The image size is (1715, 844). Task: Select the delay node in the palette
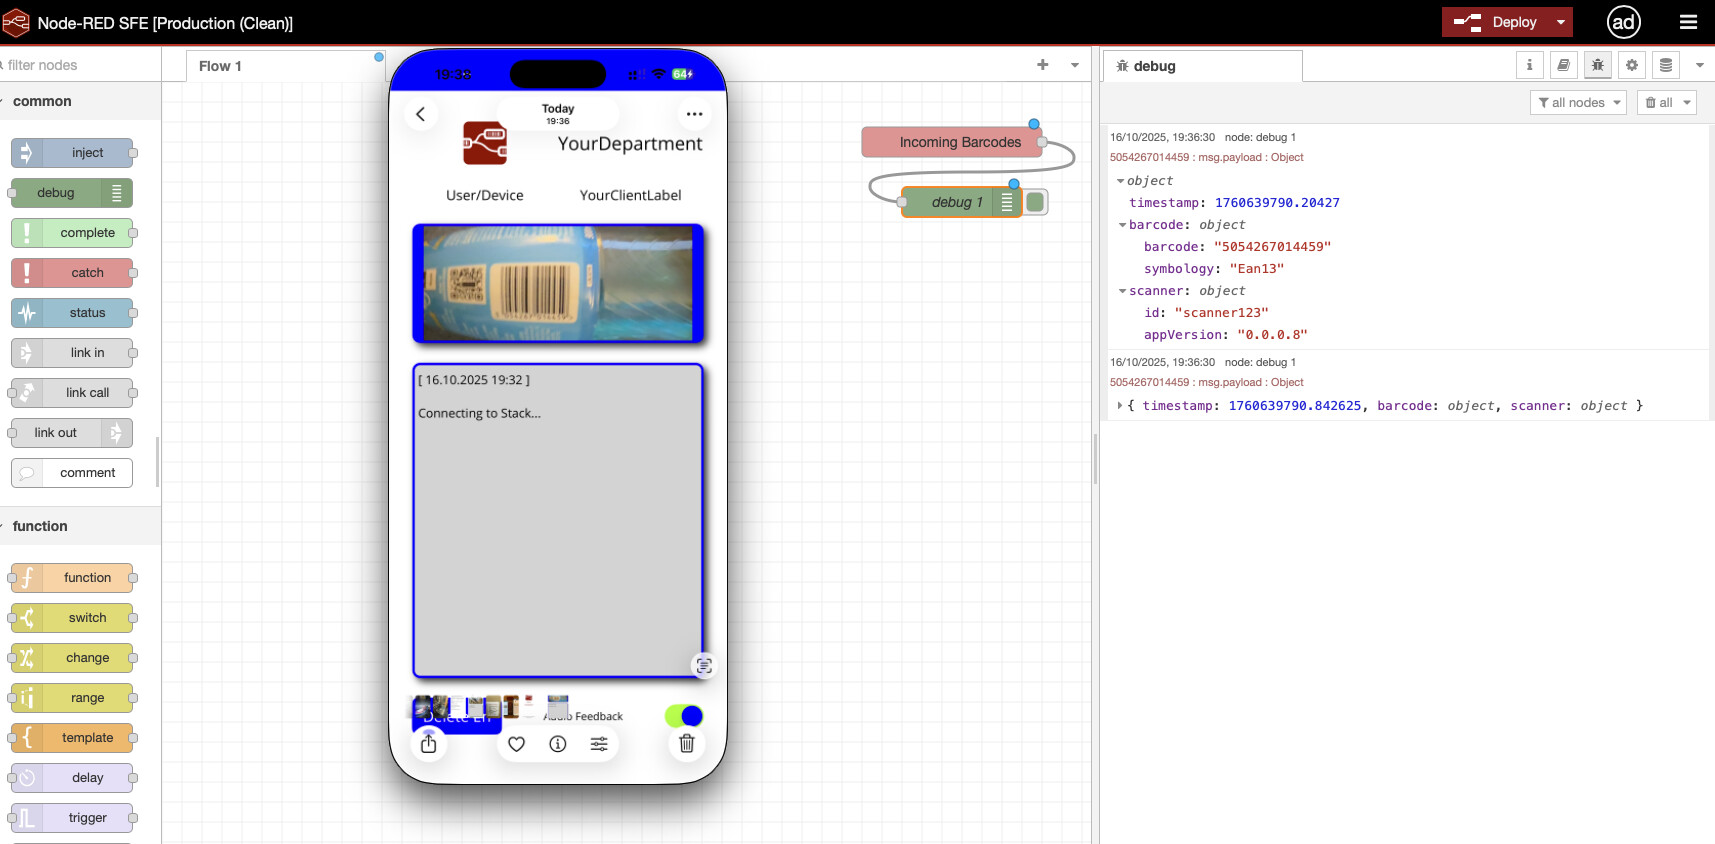click(x=72, y=778)
